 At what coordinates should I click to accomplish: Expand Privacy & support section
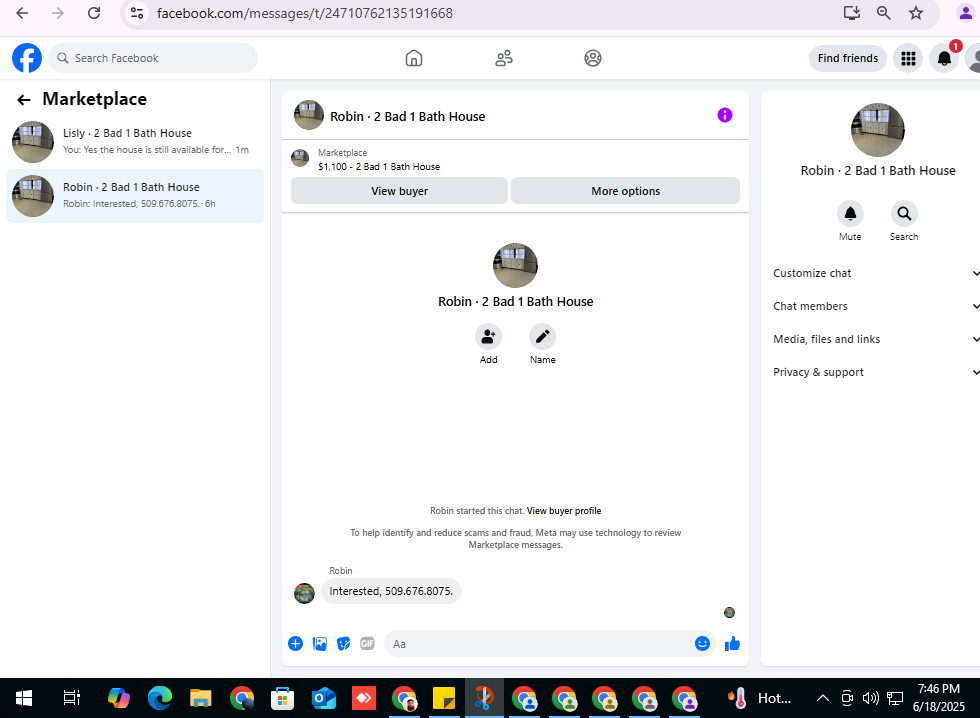coord(876,372)
